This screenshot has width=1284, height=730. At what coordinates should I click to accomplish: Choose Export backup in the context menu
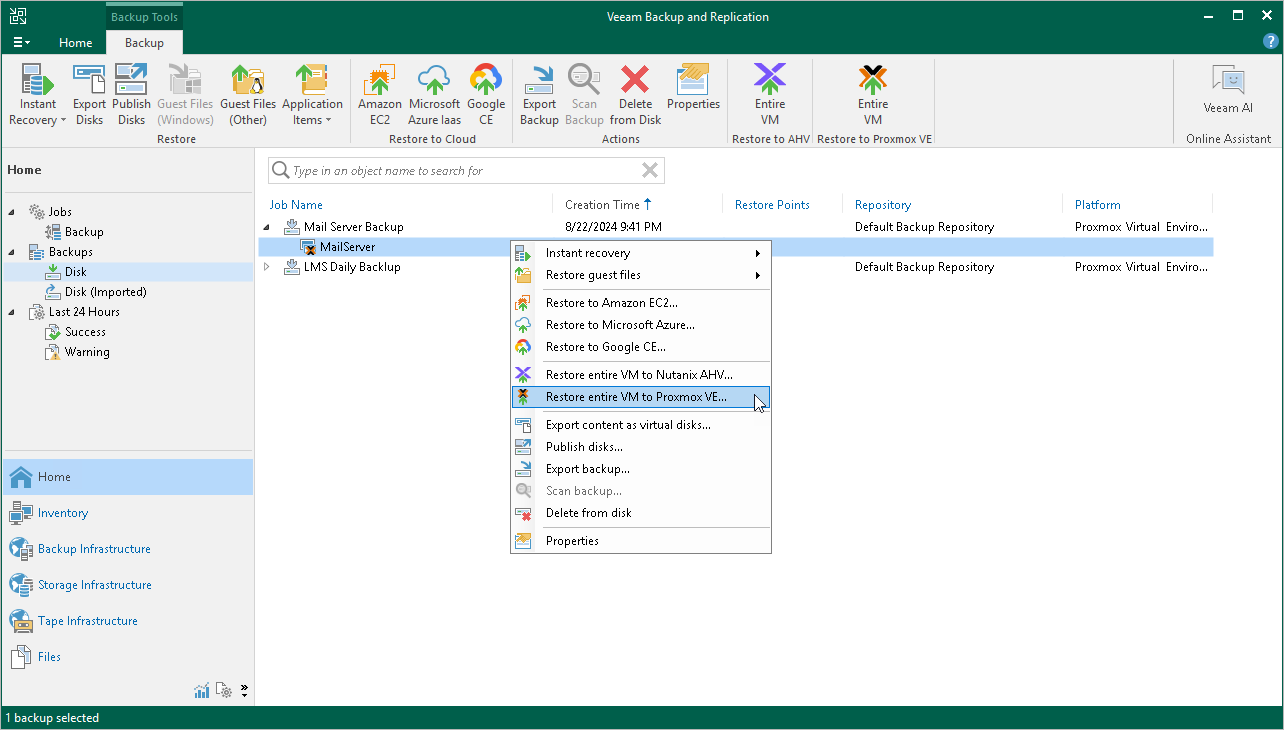pyautogui.click(x=641, y=469)
